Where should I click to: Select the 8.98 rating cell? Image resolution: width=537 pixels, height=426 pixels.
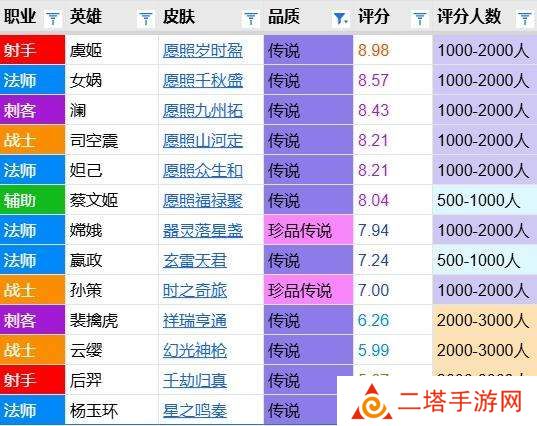point(393,50)
